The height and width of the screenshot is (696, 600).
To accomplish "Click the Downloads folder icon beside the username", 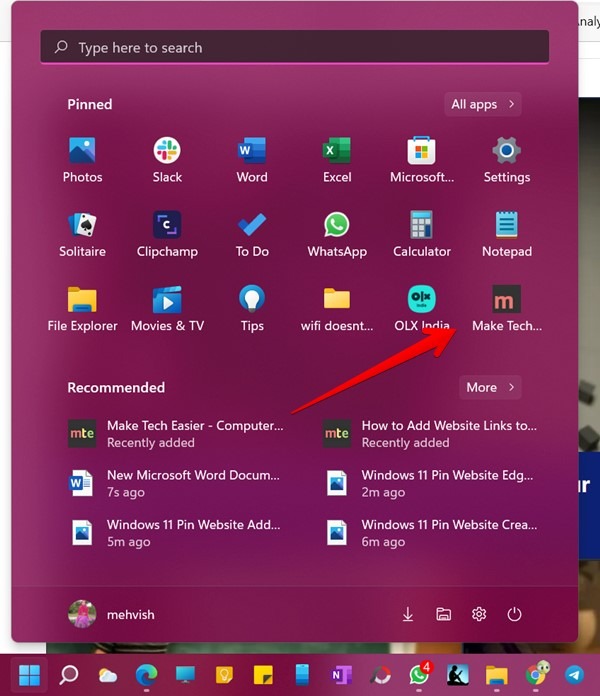I will [408, 614].
